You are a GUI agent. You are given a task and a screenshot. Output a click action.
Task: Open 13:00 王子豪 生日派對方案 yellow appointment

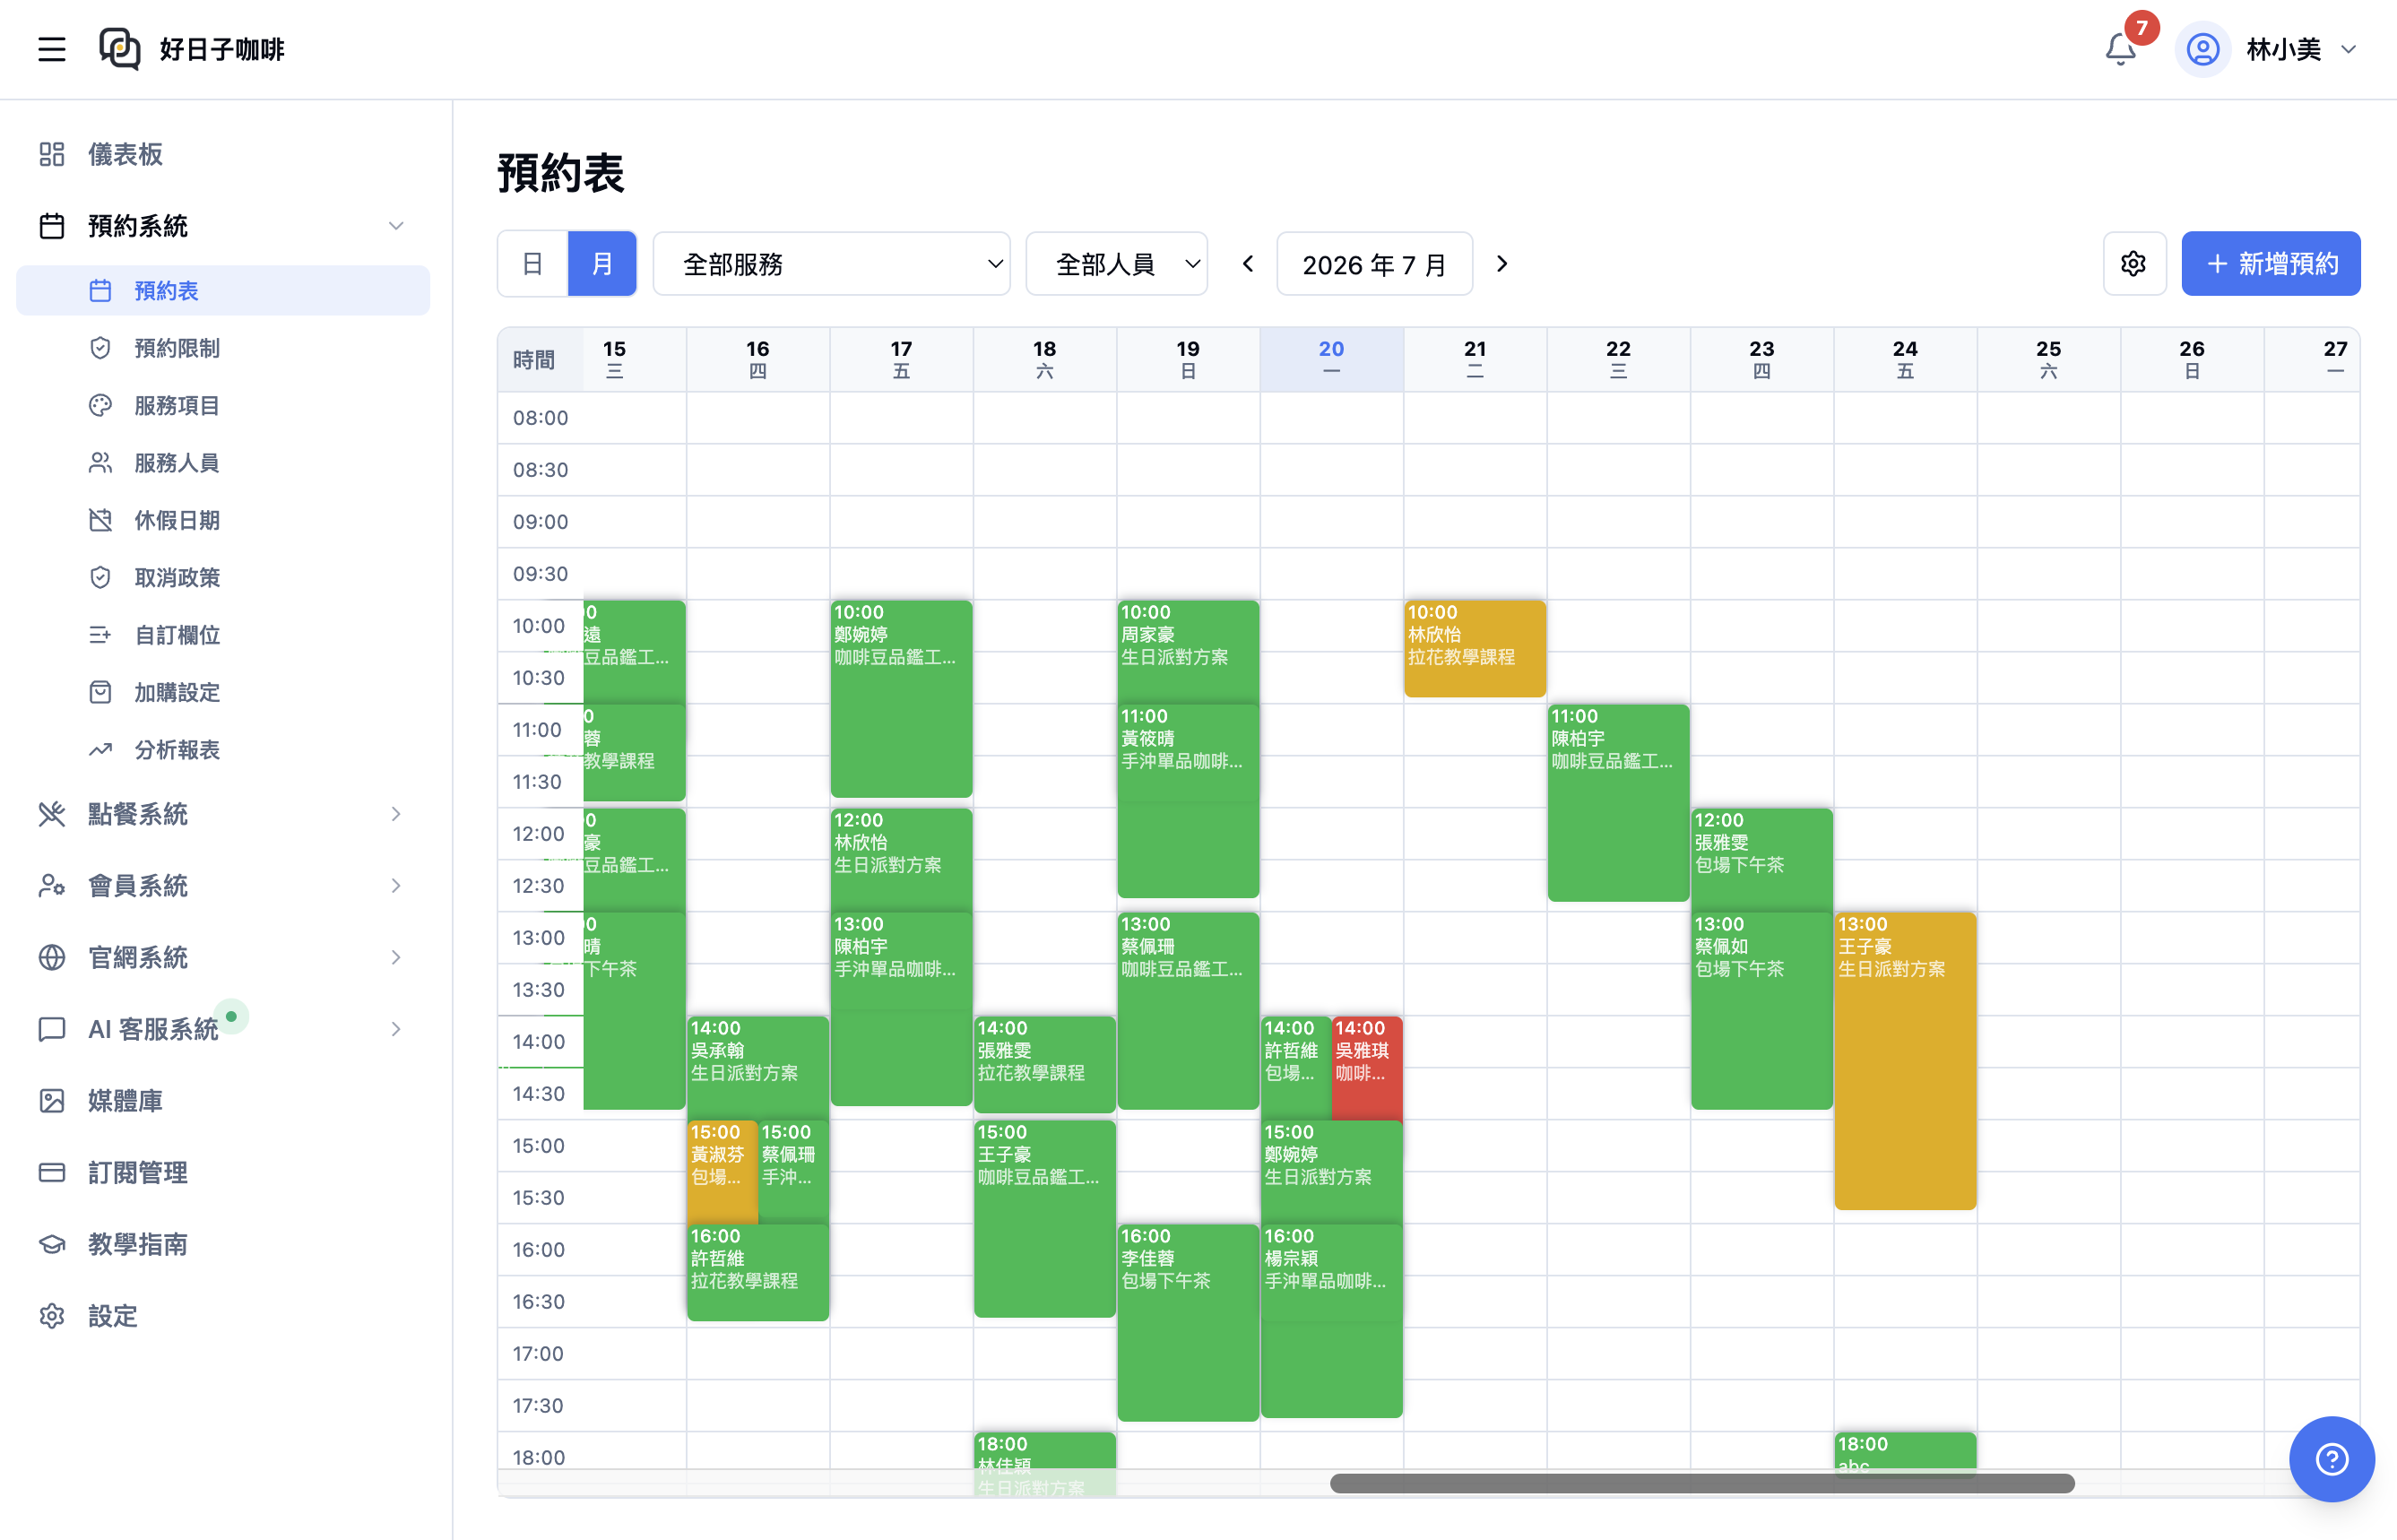pos(1905,1060)
